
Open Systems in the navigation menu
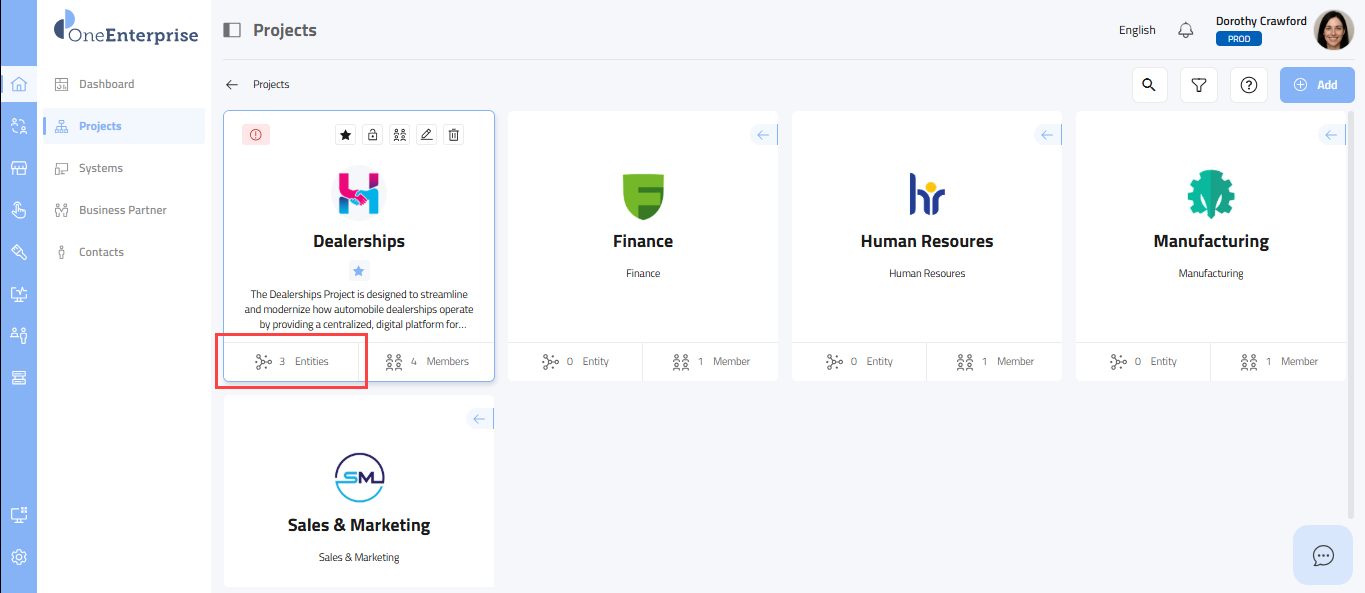(x=101, y=168)
